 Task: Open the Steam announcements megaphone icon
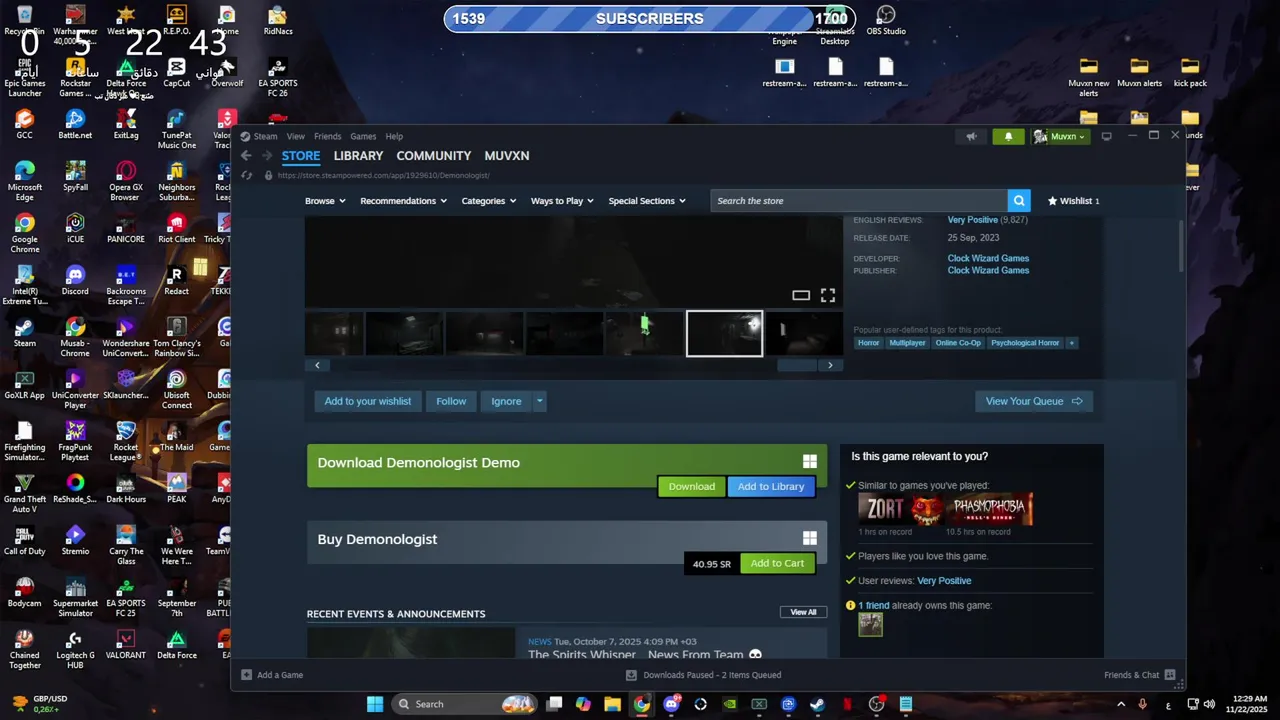(971, 136)
